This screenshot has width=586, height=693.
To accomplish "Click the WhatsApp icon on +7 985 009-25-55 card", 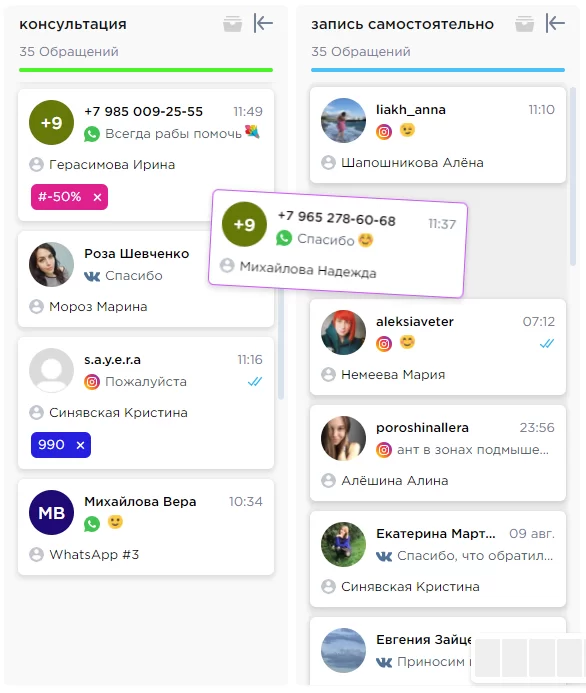I will point(92,134).
